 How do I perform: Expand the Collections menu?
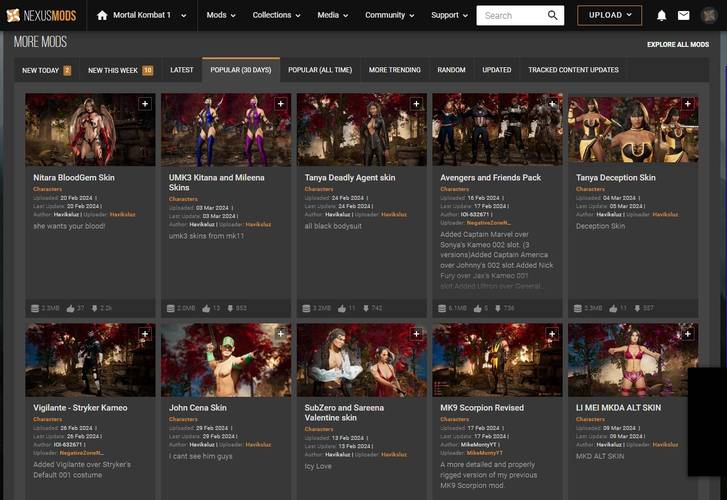[276, 15]
